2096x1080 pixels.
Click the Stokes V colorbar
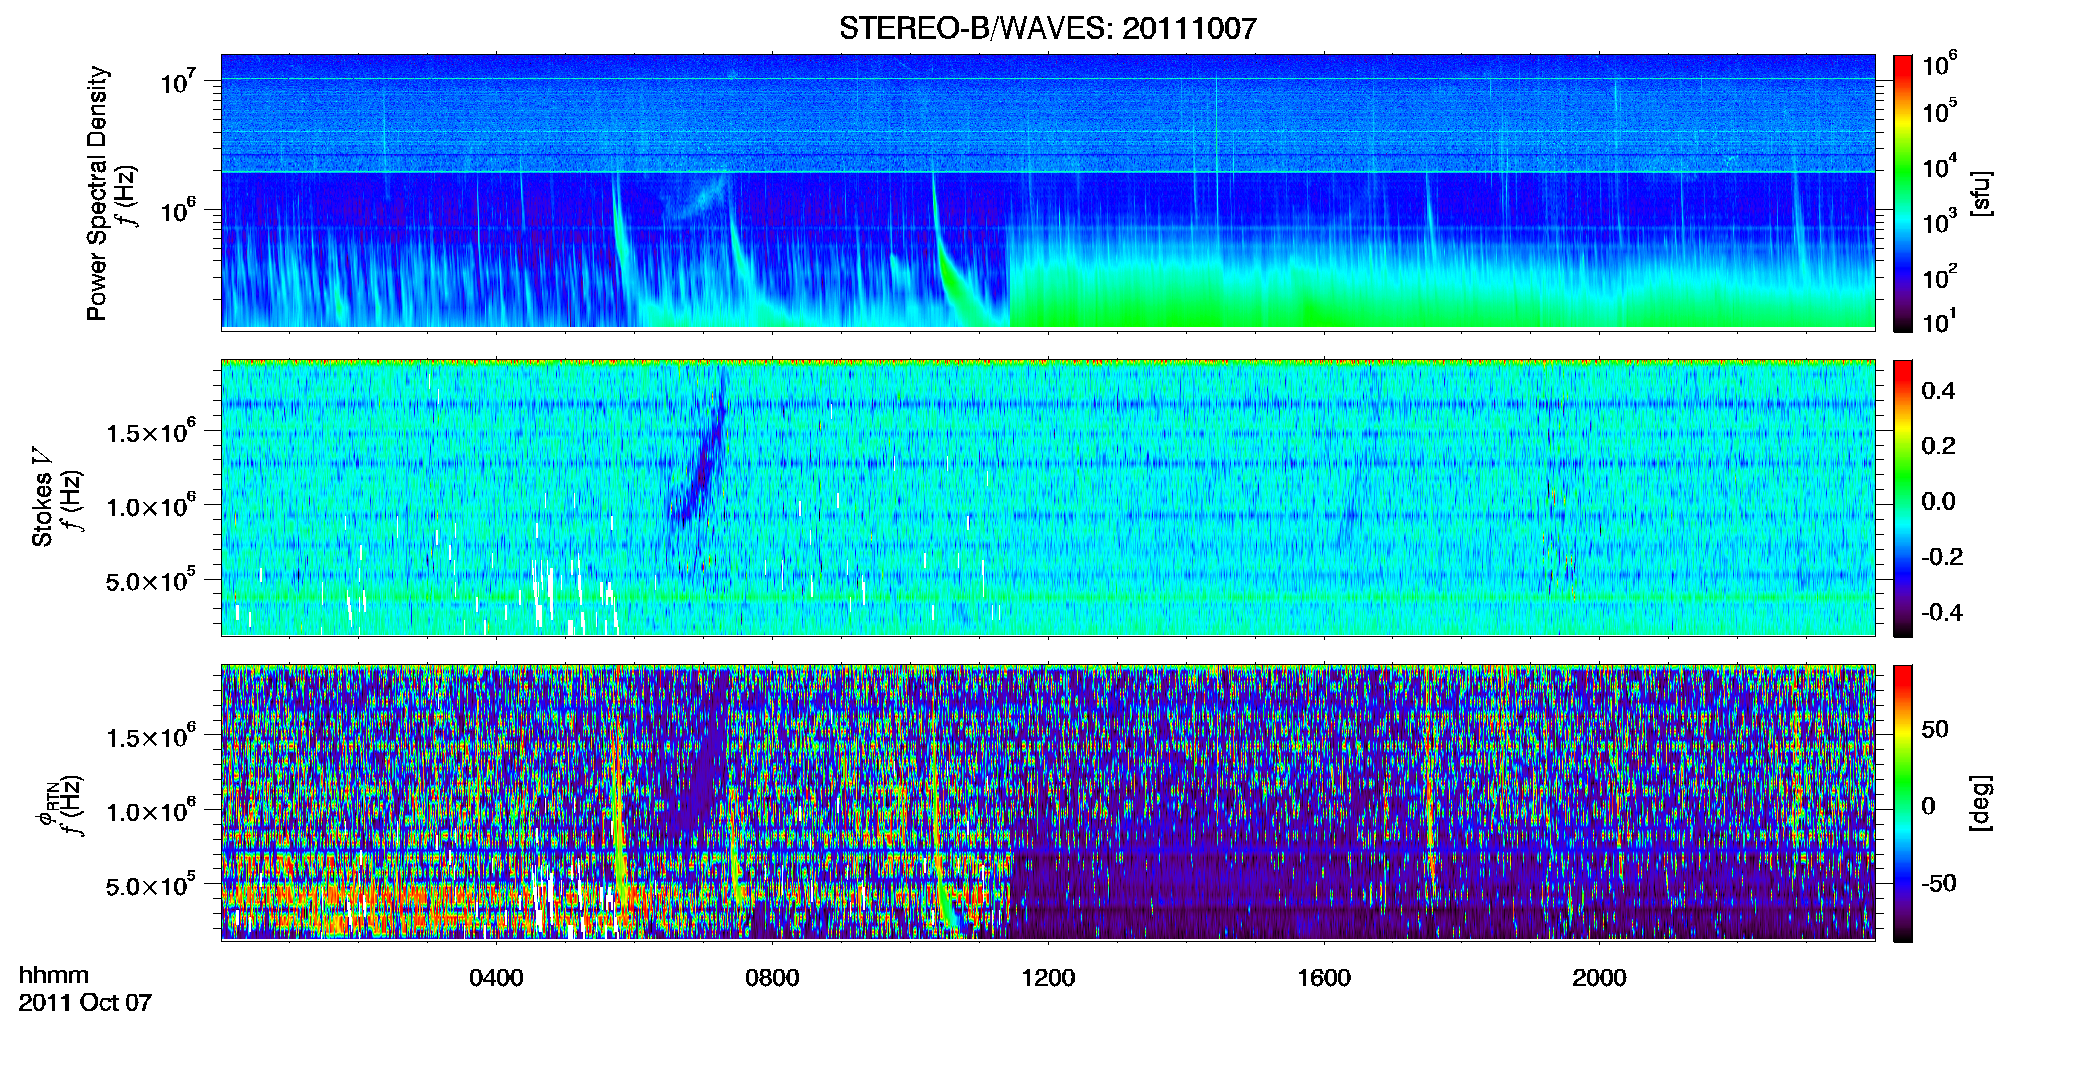(1903, 498)
